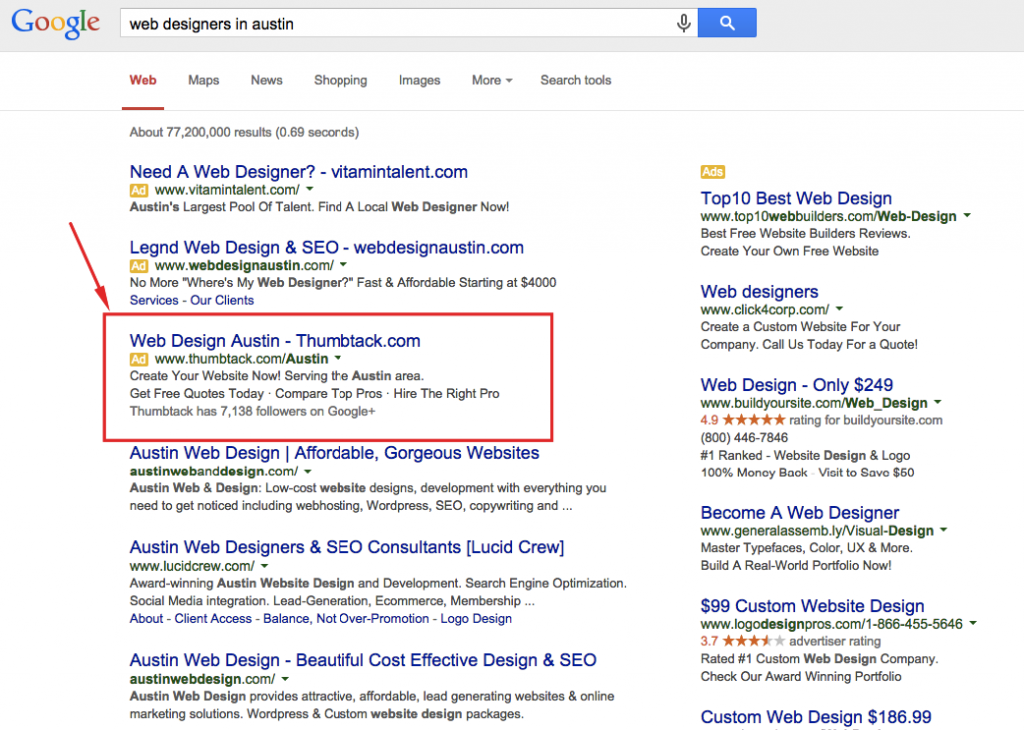Click 3.7 star advertiser rating
The image size is (1024, 730).
pos(754,641)
